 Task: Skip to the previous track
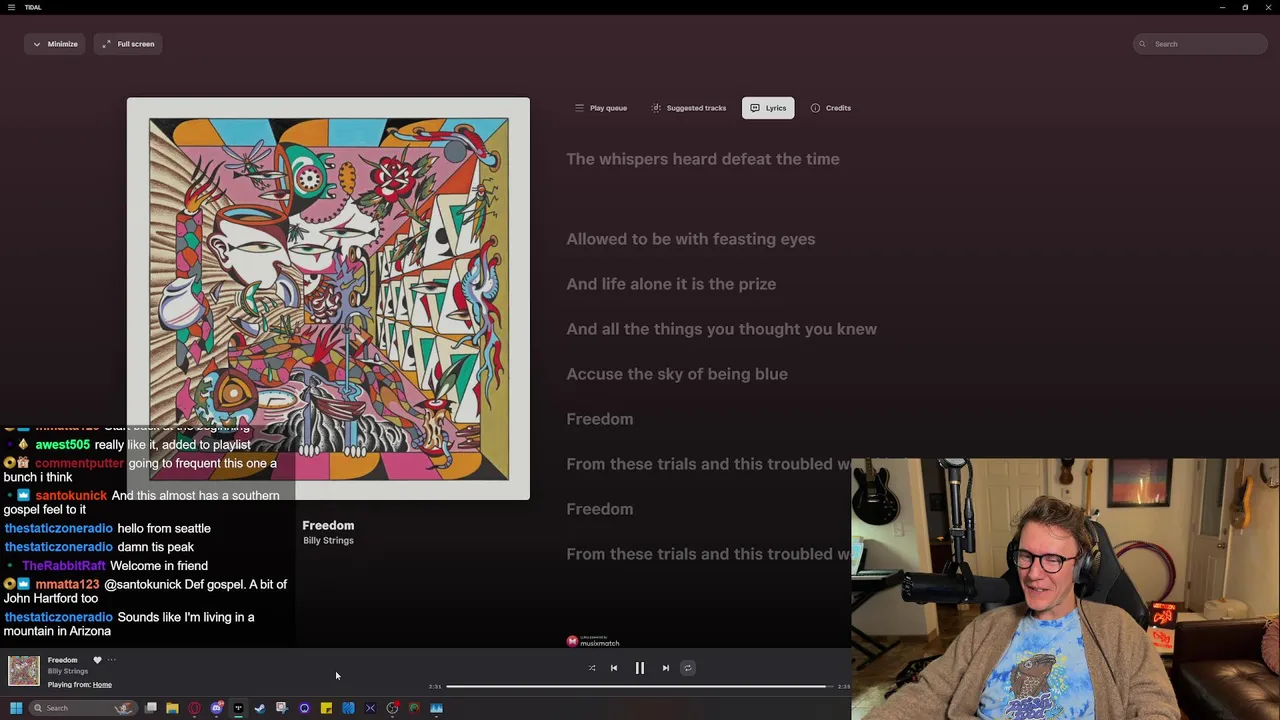(614, 668)
